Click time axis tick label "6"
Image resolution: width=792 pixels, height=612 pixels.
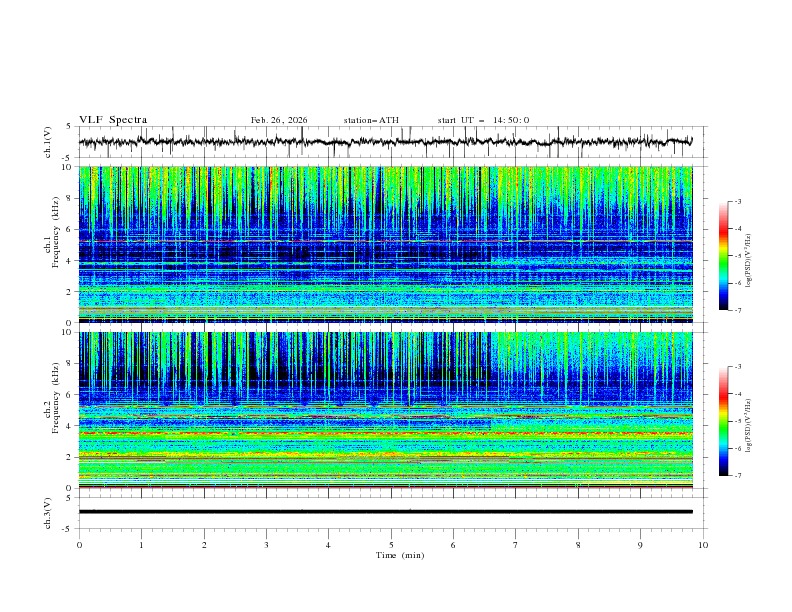pos(453,545)
